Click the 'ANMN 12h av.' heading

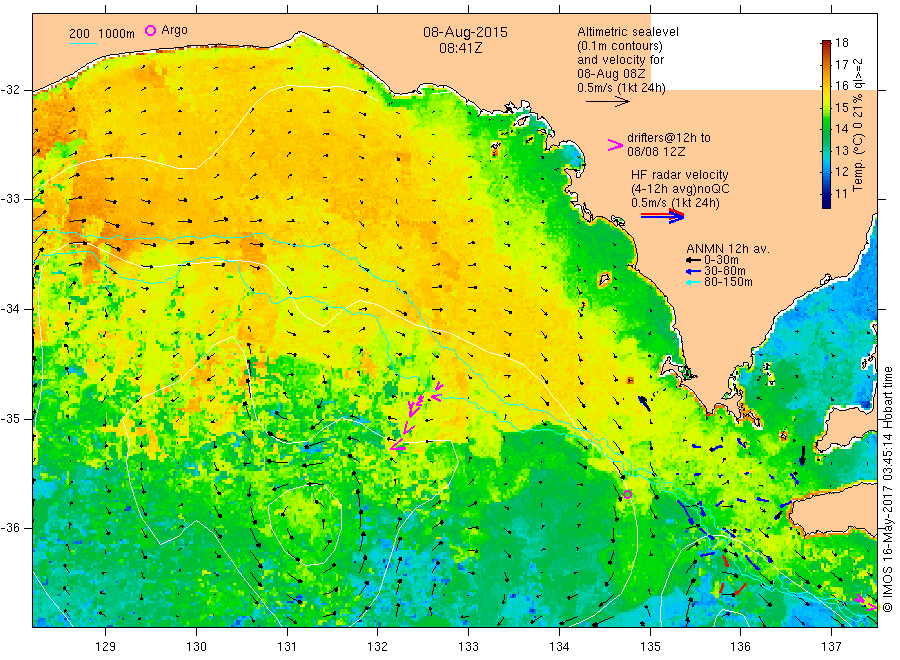click(x=728, y=249)
